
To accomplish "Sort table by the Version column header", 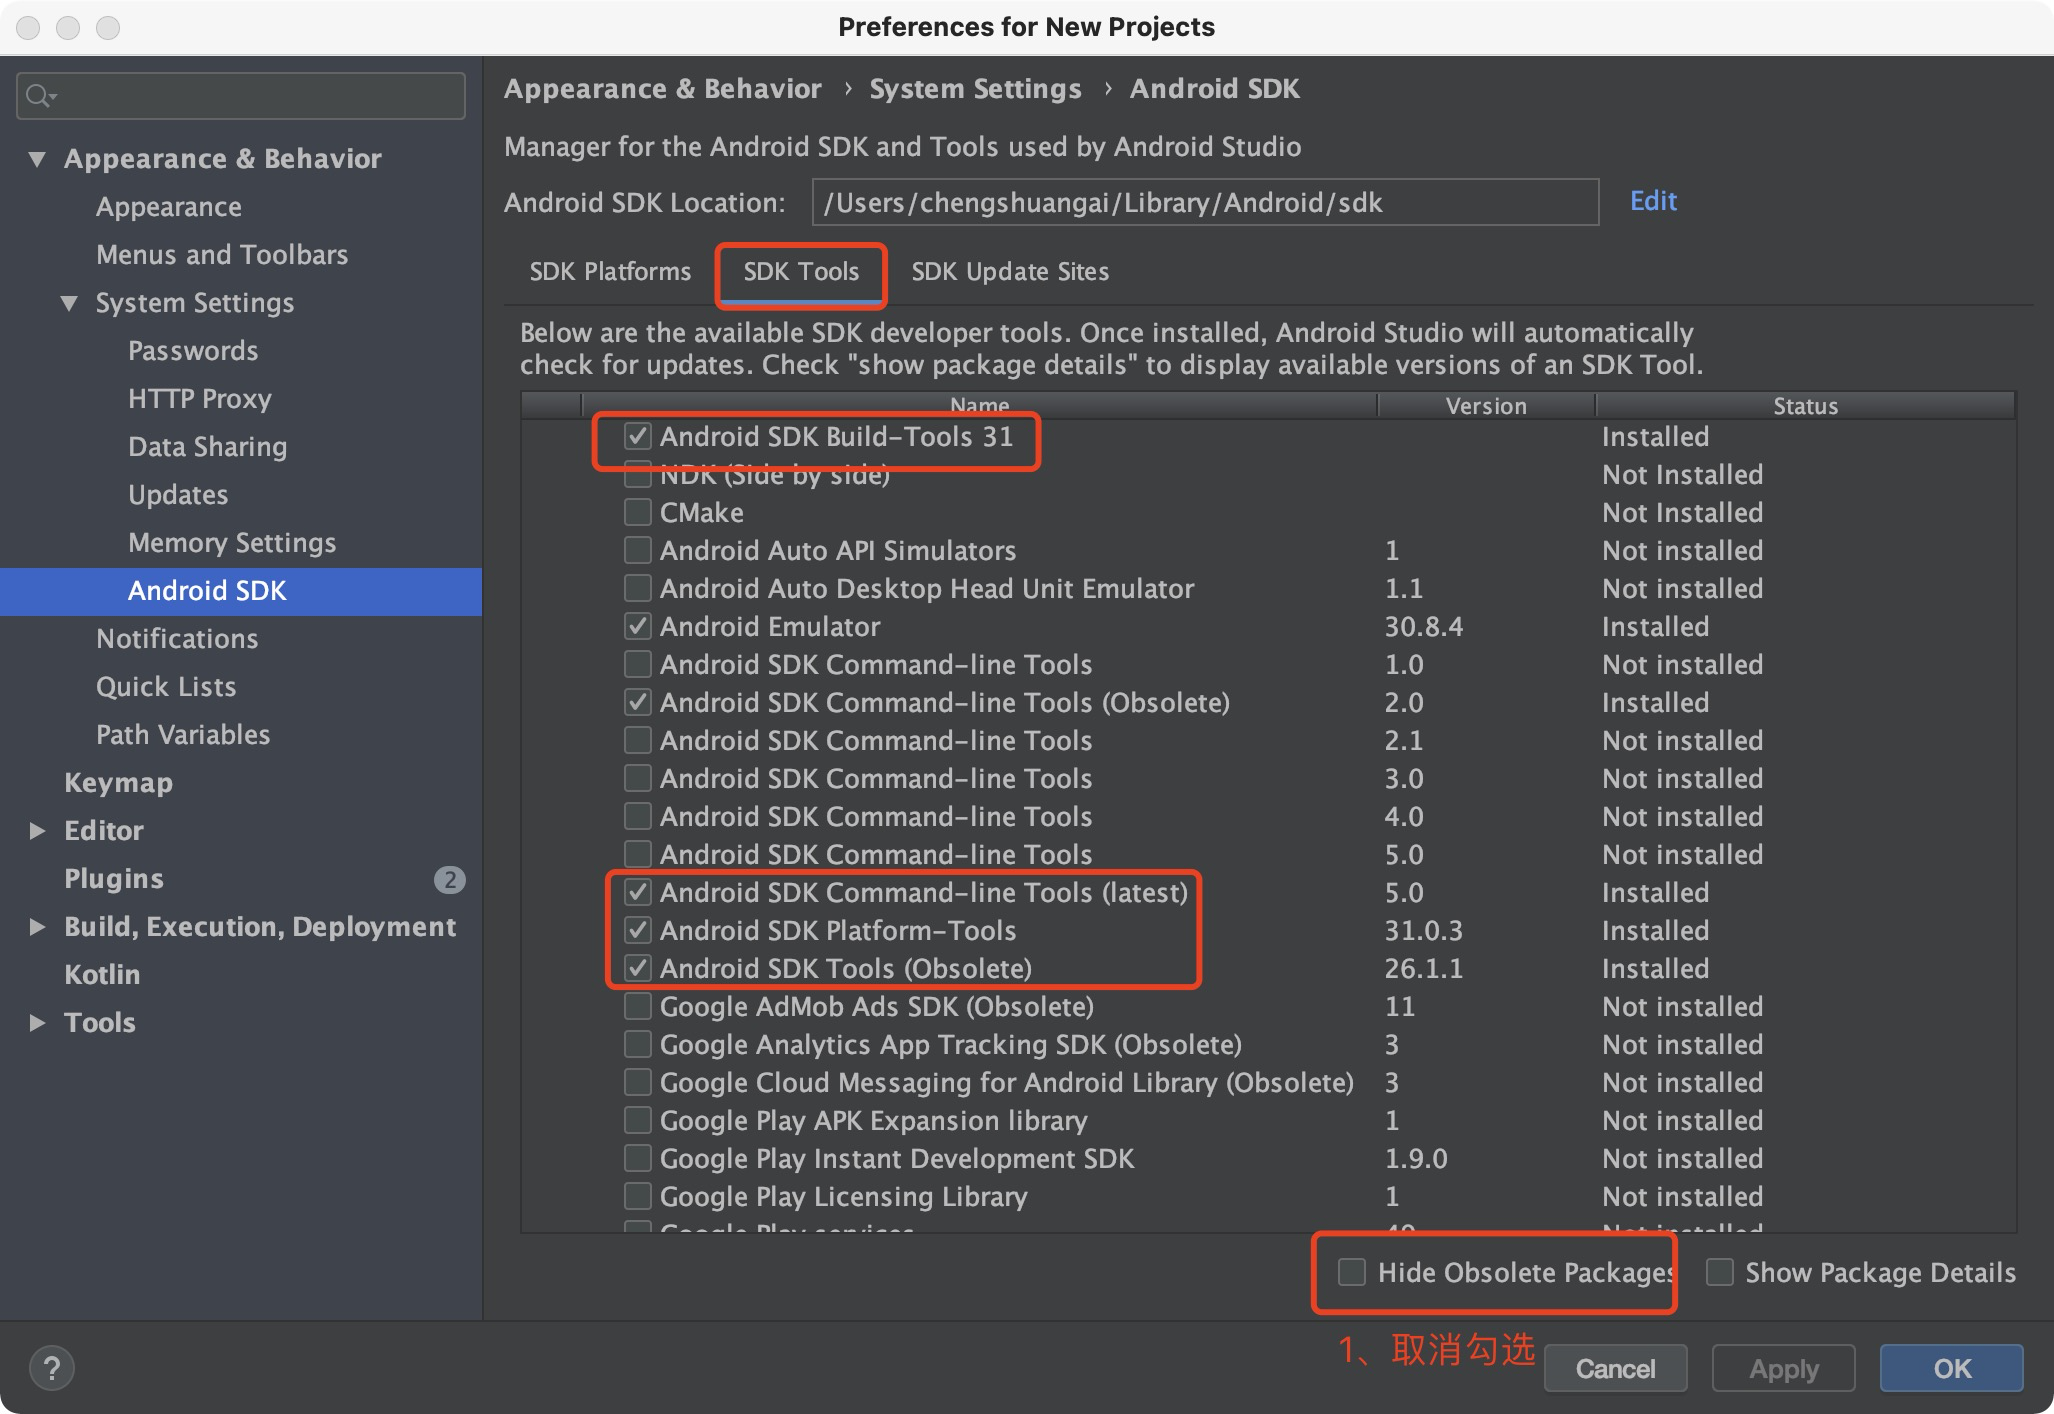I will pyautogui.click(x=1486, y=405).
